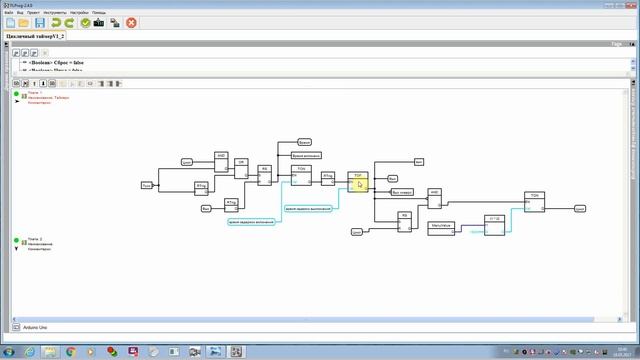The image size is (640, 360).
Task: Click the second key icon in tags panel
Action: (x=25, y=53)
